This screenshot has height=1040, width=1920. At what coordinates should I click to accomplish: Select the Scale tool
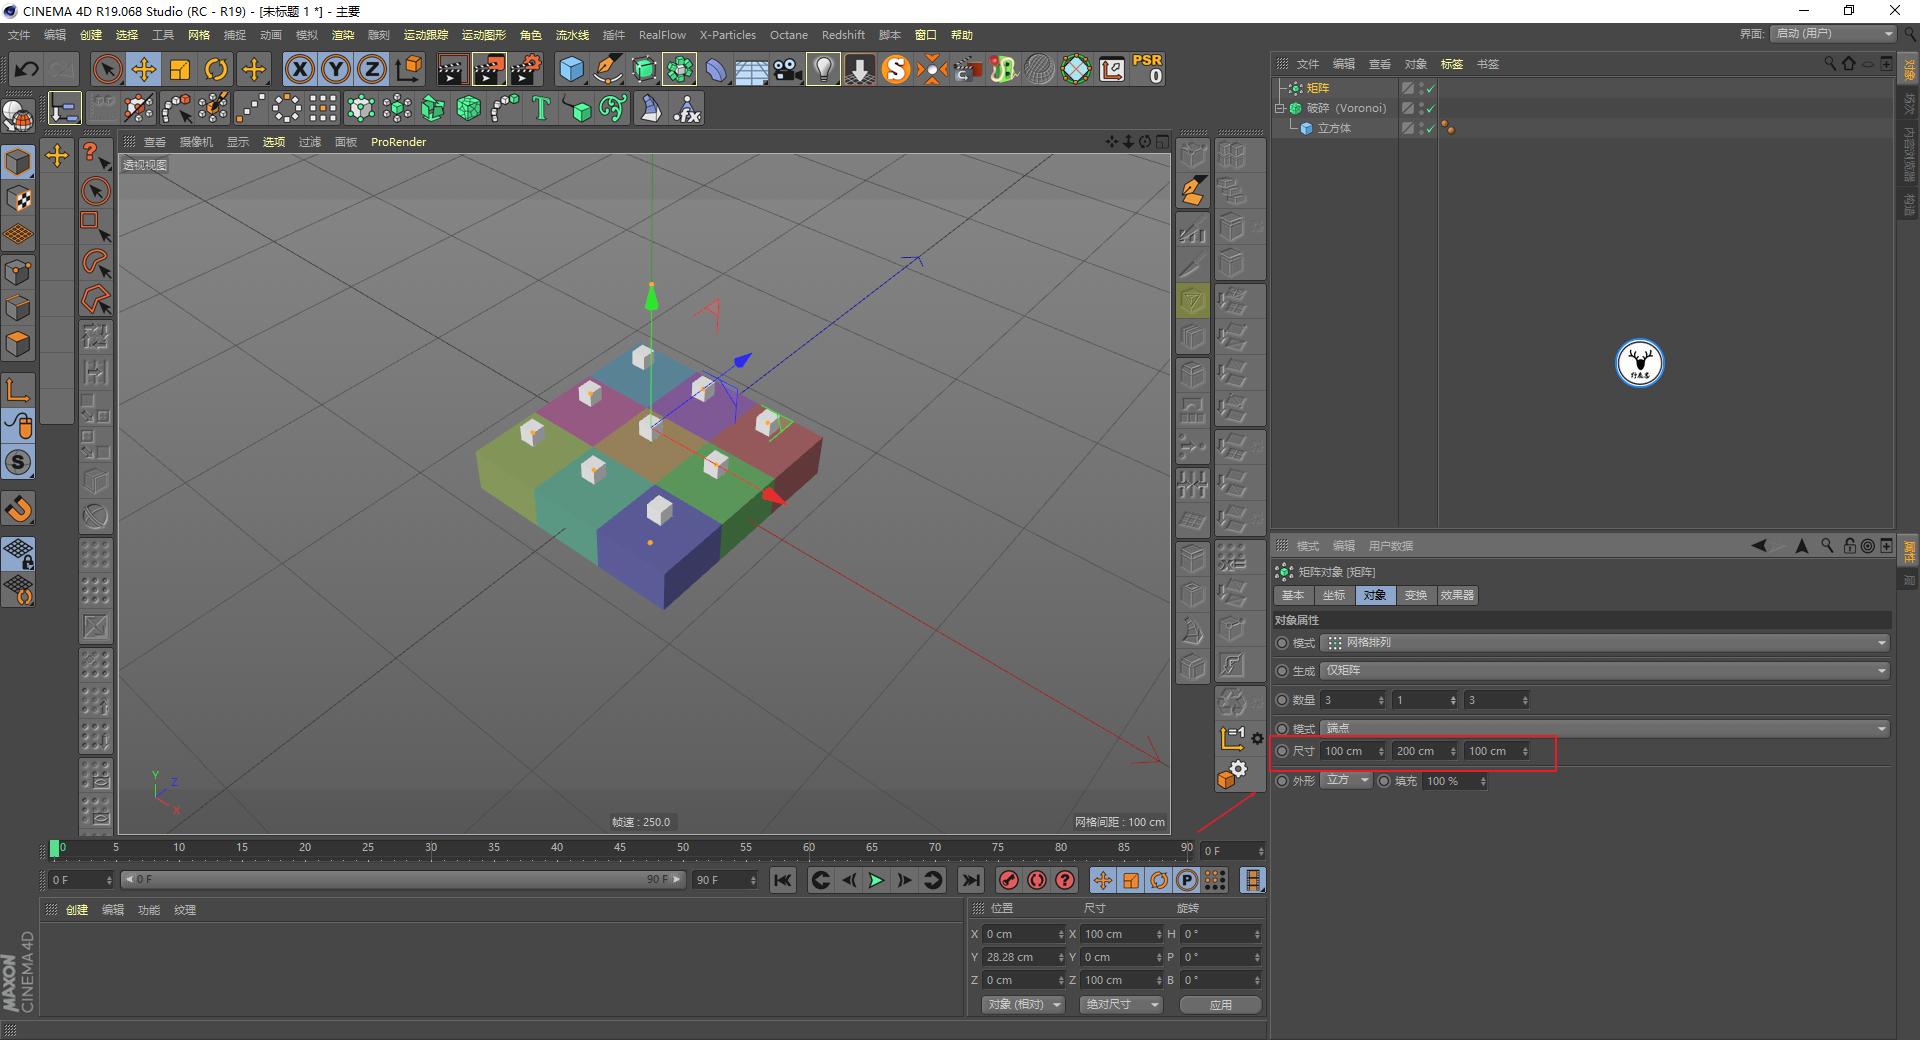pos(180,68)
